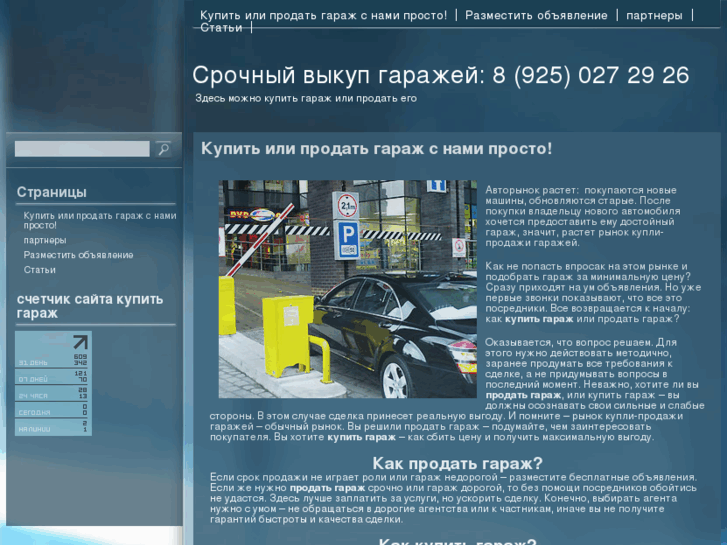The width and height of the screenshot is (727, 545).
Task: Open sidebar link 'Разместить объявление'
Action: 78,255
